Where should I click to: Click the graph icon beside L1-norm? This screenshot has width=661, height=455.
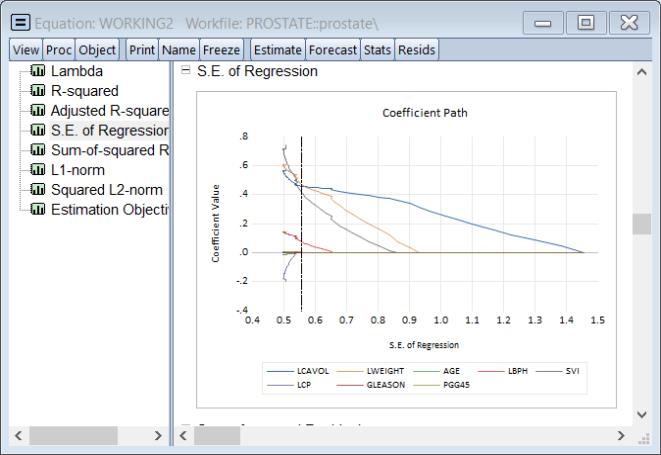(x=39, y=170)
